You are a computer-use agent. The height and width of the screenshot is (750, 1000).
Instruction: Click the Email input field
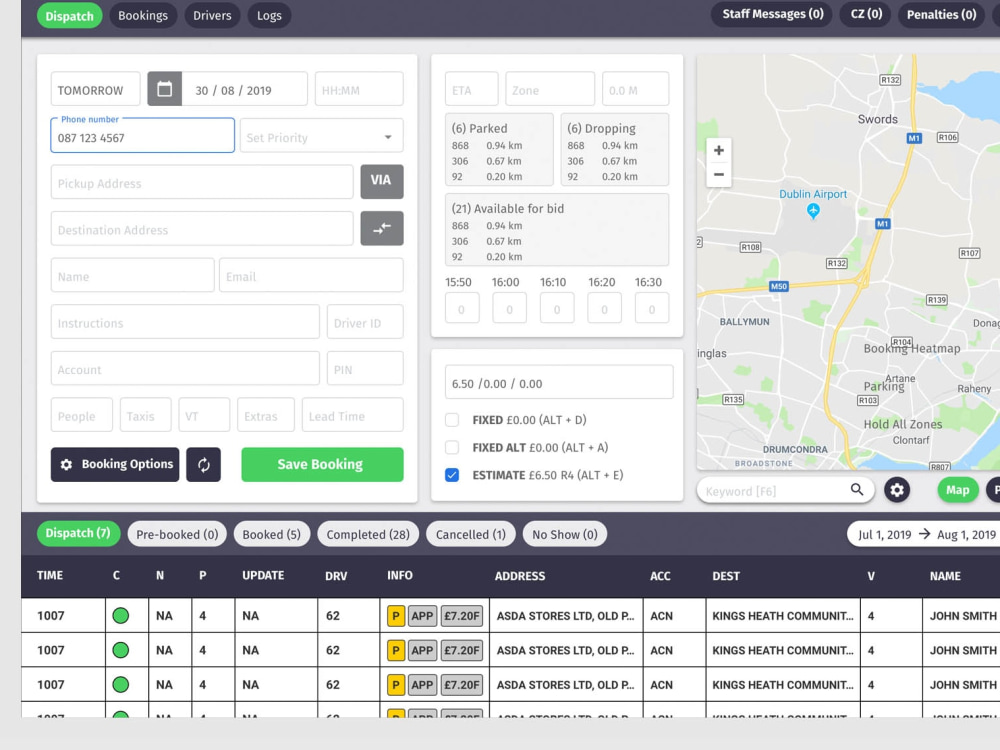(x=311, y=275)
